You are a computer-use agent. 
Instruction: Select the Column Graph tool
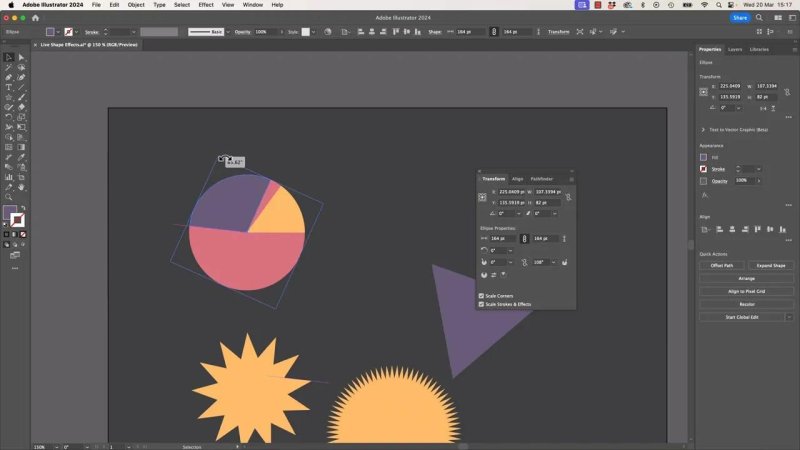click(x=9, y=177)
